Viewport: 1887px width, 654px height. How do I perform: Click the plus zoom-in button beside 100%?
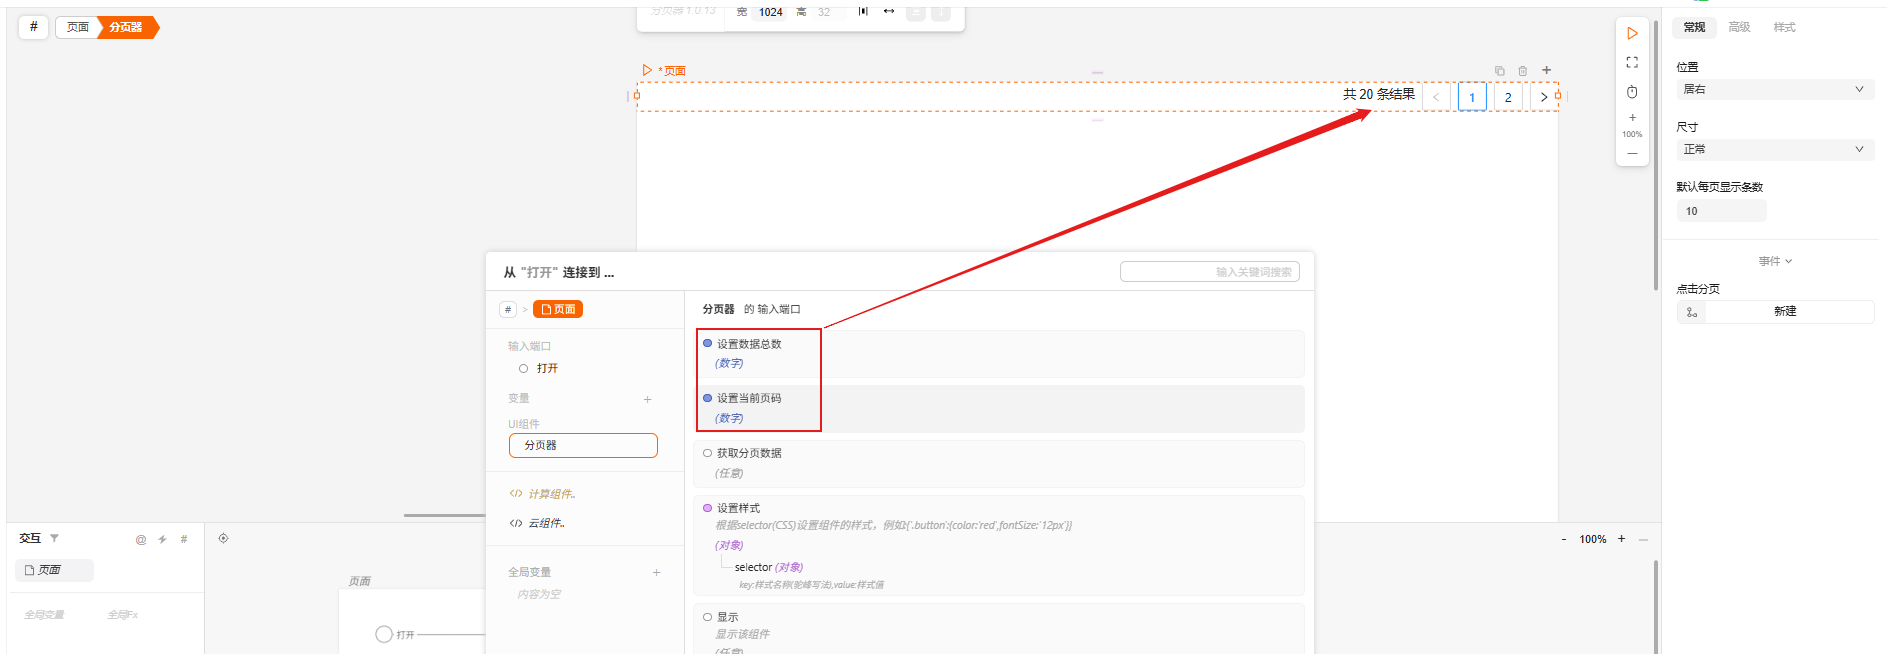coord(1621,539)
